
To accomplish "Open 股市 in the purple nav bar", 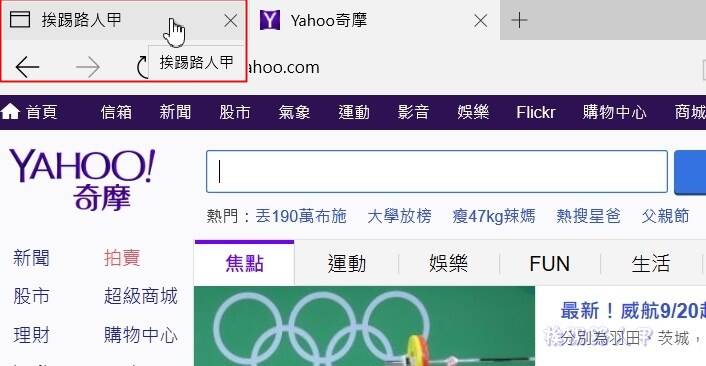I will click(235, 112).
